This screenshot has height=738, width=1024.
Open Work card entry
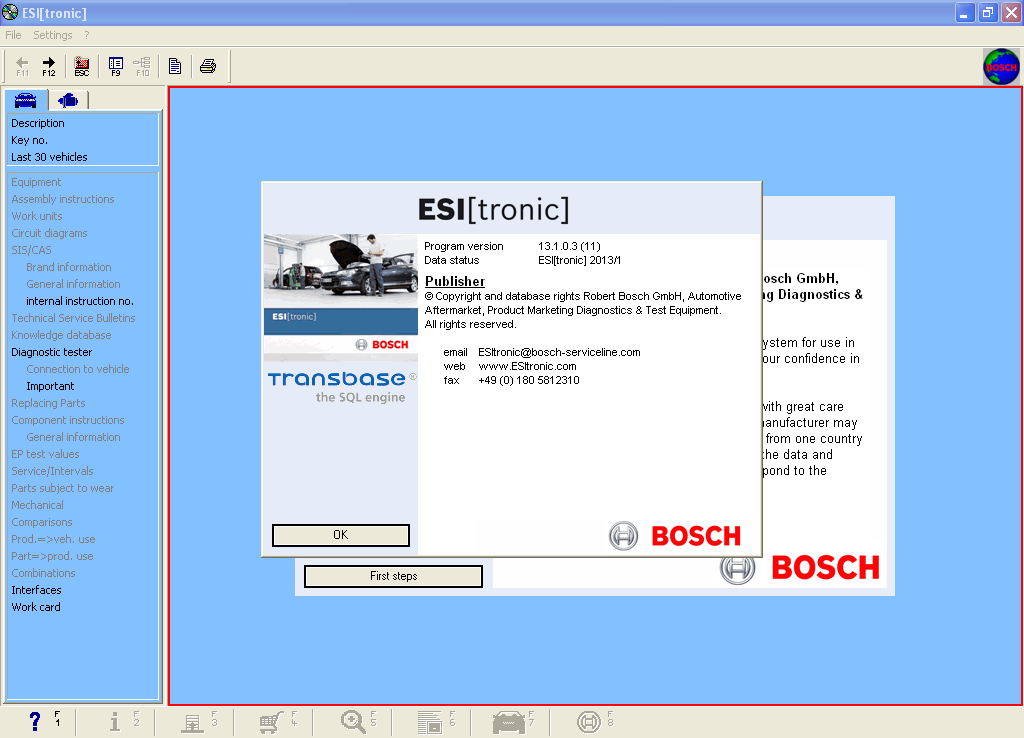(x=36, y=607)
